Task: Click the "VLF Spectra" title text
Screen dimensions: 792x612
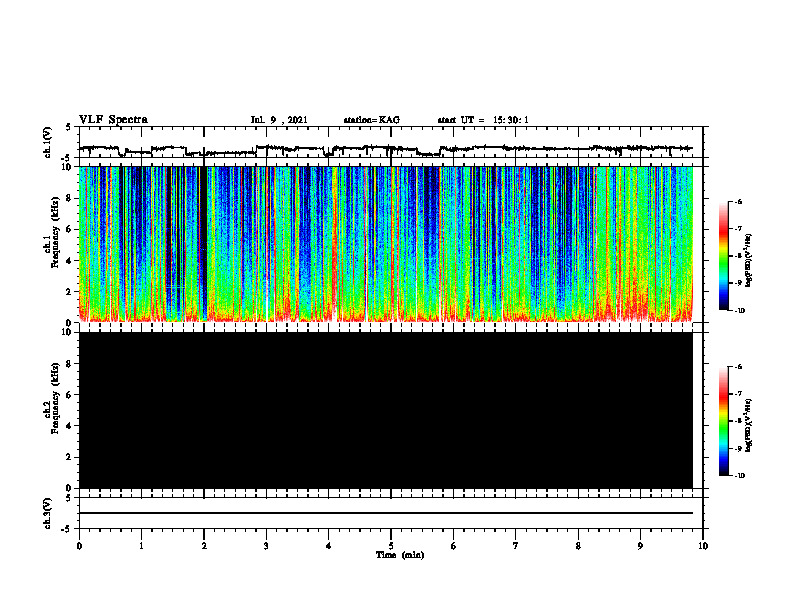Action: [x=113, y=120]
